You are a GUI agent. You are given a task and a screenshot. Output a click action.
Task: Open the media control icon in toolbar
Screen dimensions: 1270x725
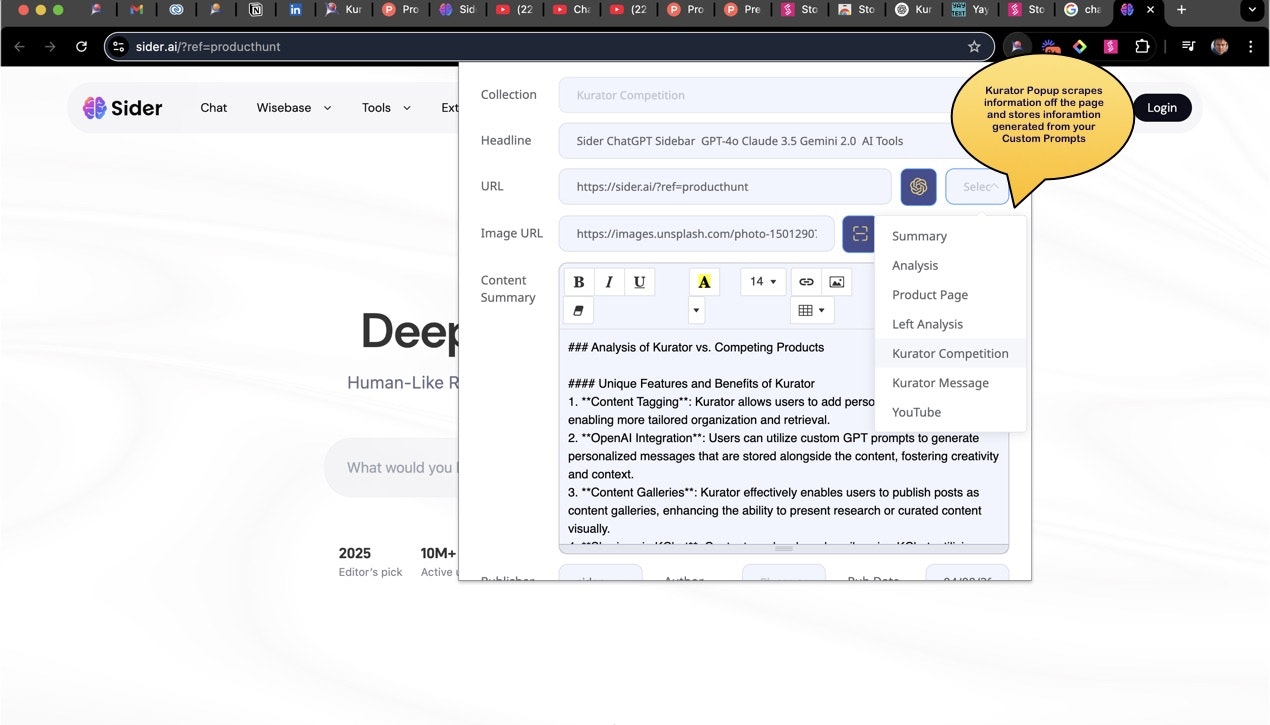click(1188, 46)
